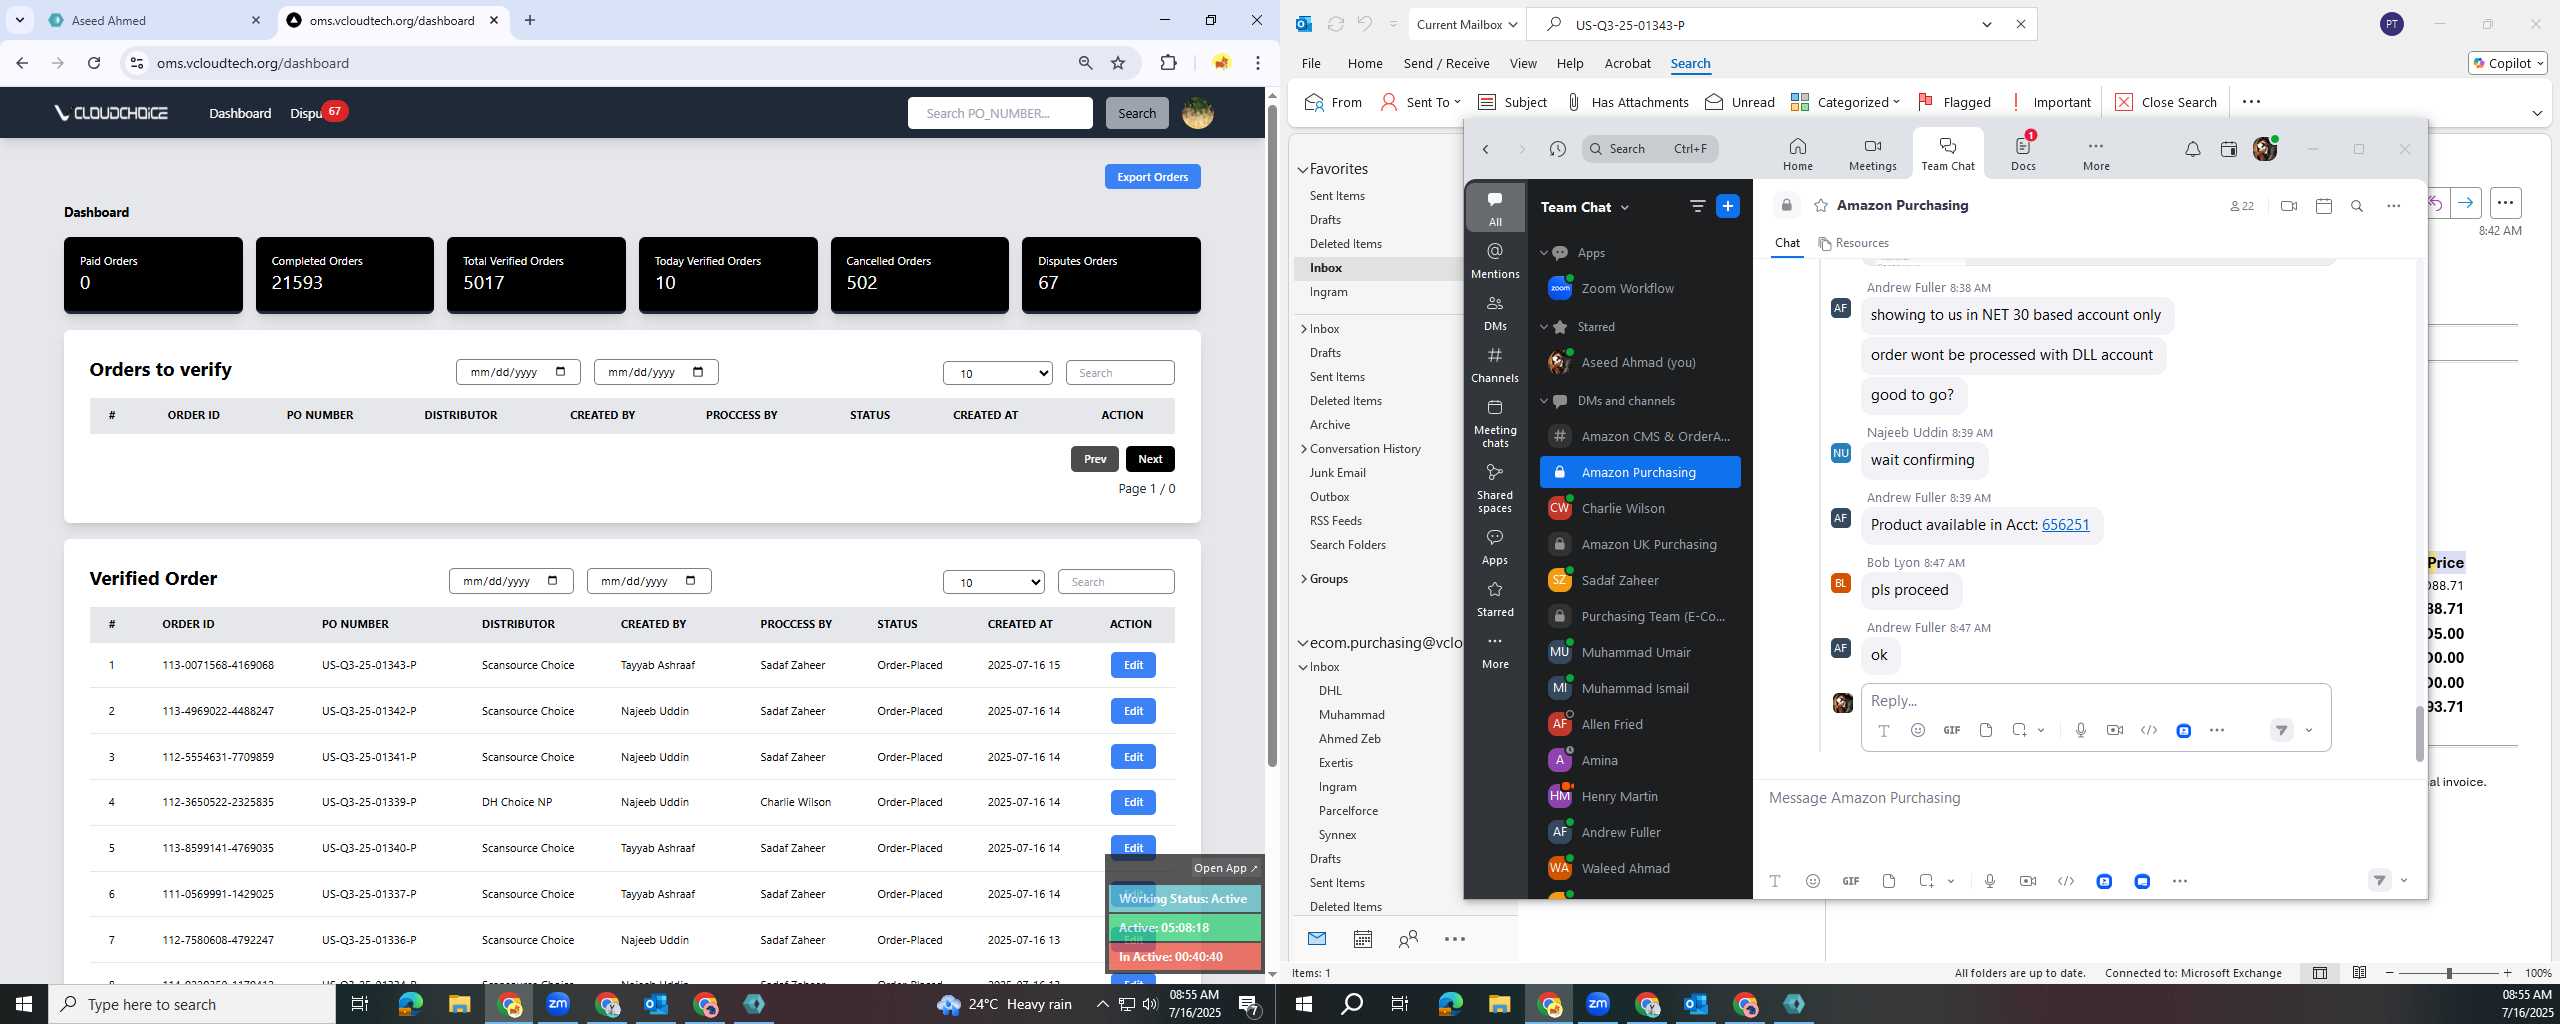Open Docs tab in Zoom
The image size is (2560, 1024).
[x=2023, y=155]
